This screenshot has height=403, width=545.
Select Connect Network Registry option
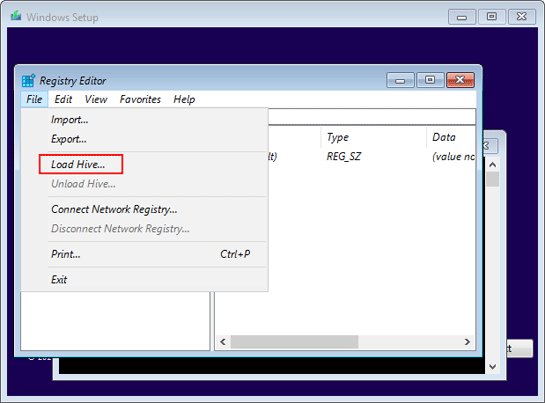114,209
